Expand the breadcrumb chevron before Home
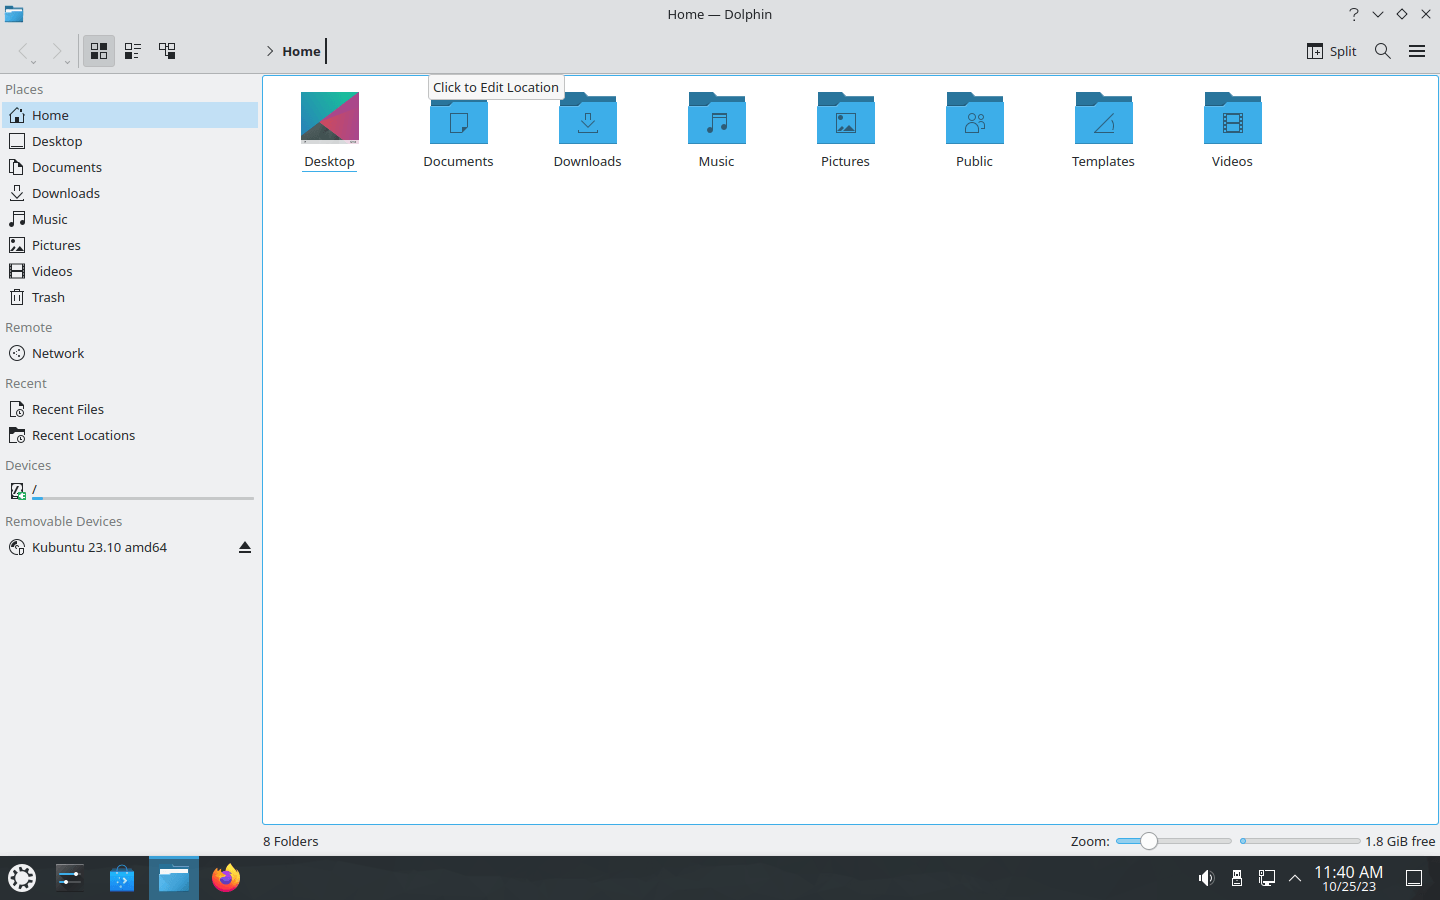 pos(270,51)
